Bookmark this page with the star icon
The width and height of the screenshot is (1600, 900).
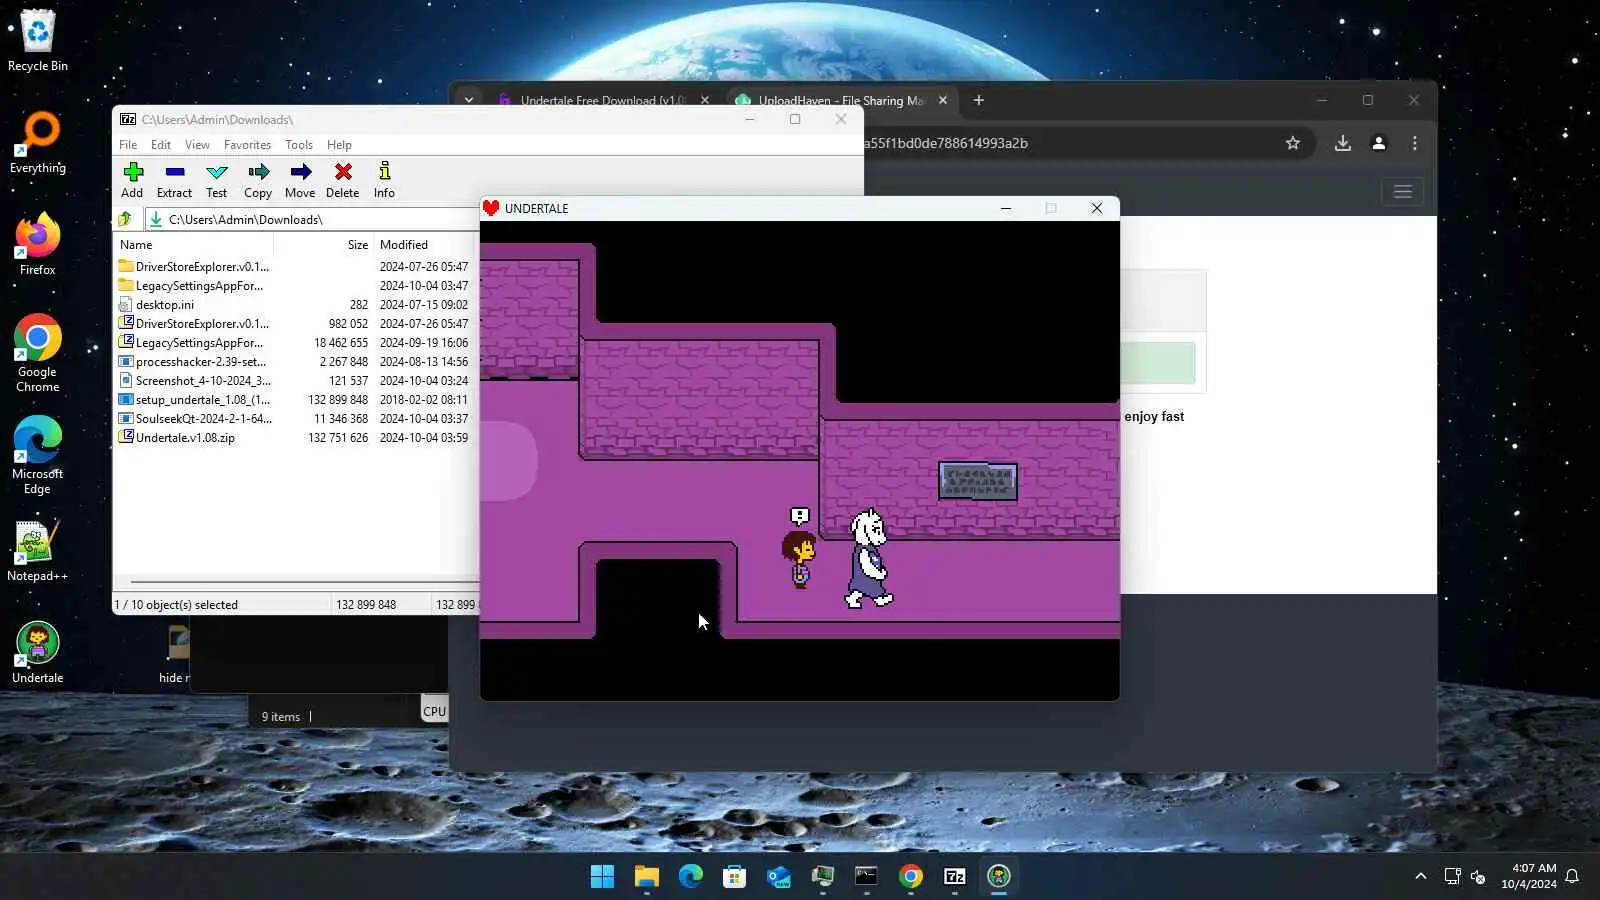click(x=1293, y=143)
